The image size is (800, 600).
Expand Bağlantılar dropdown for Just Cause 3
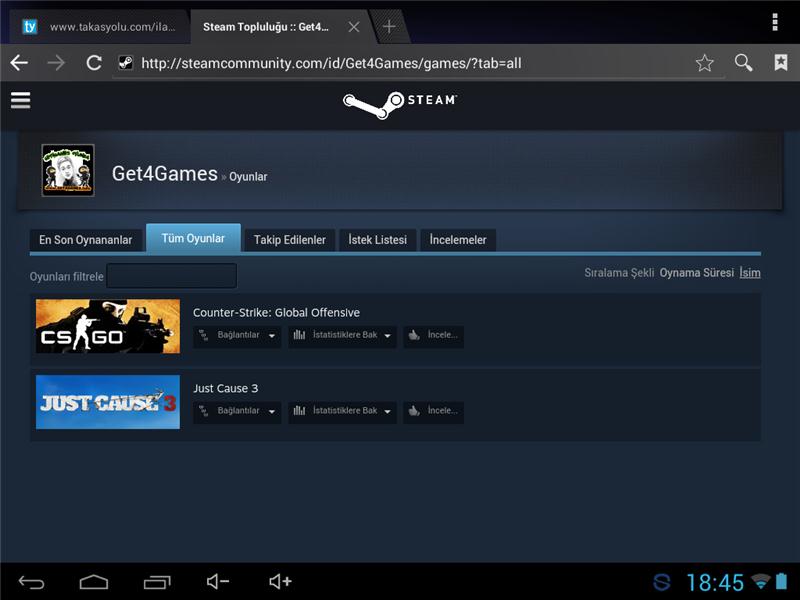[x=237, y=411]
